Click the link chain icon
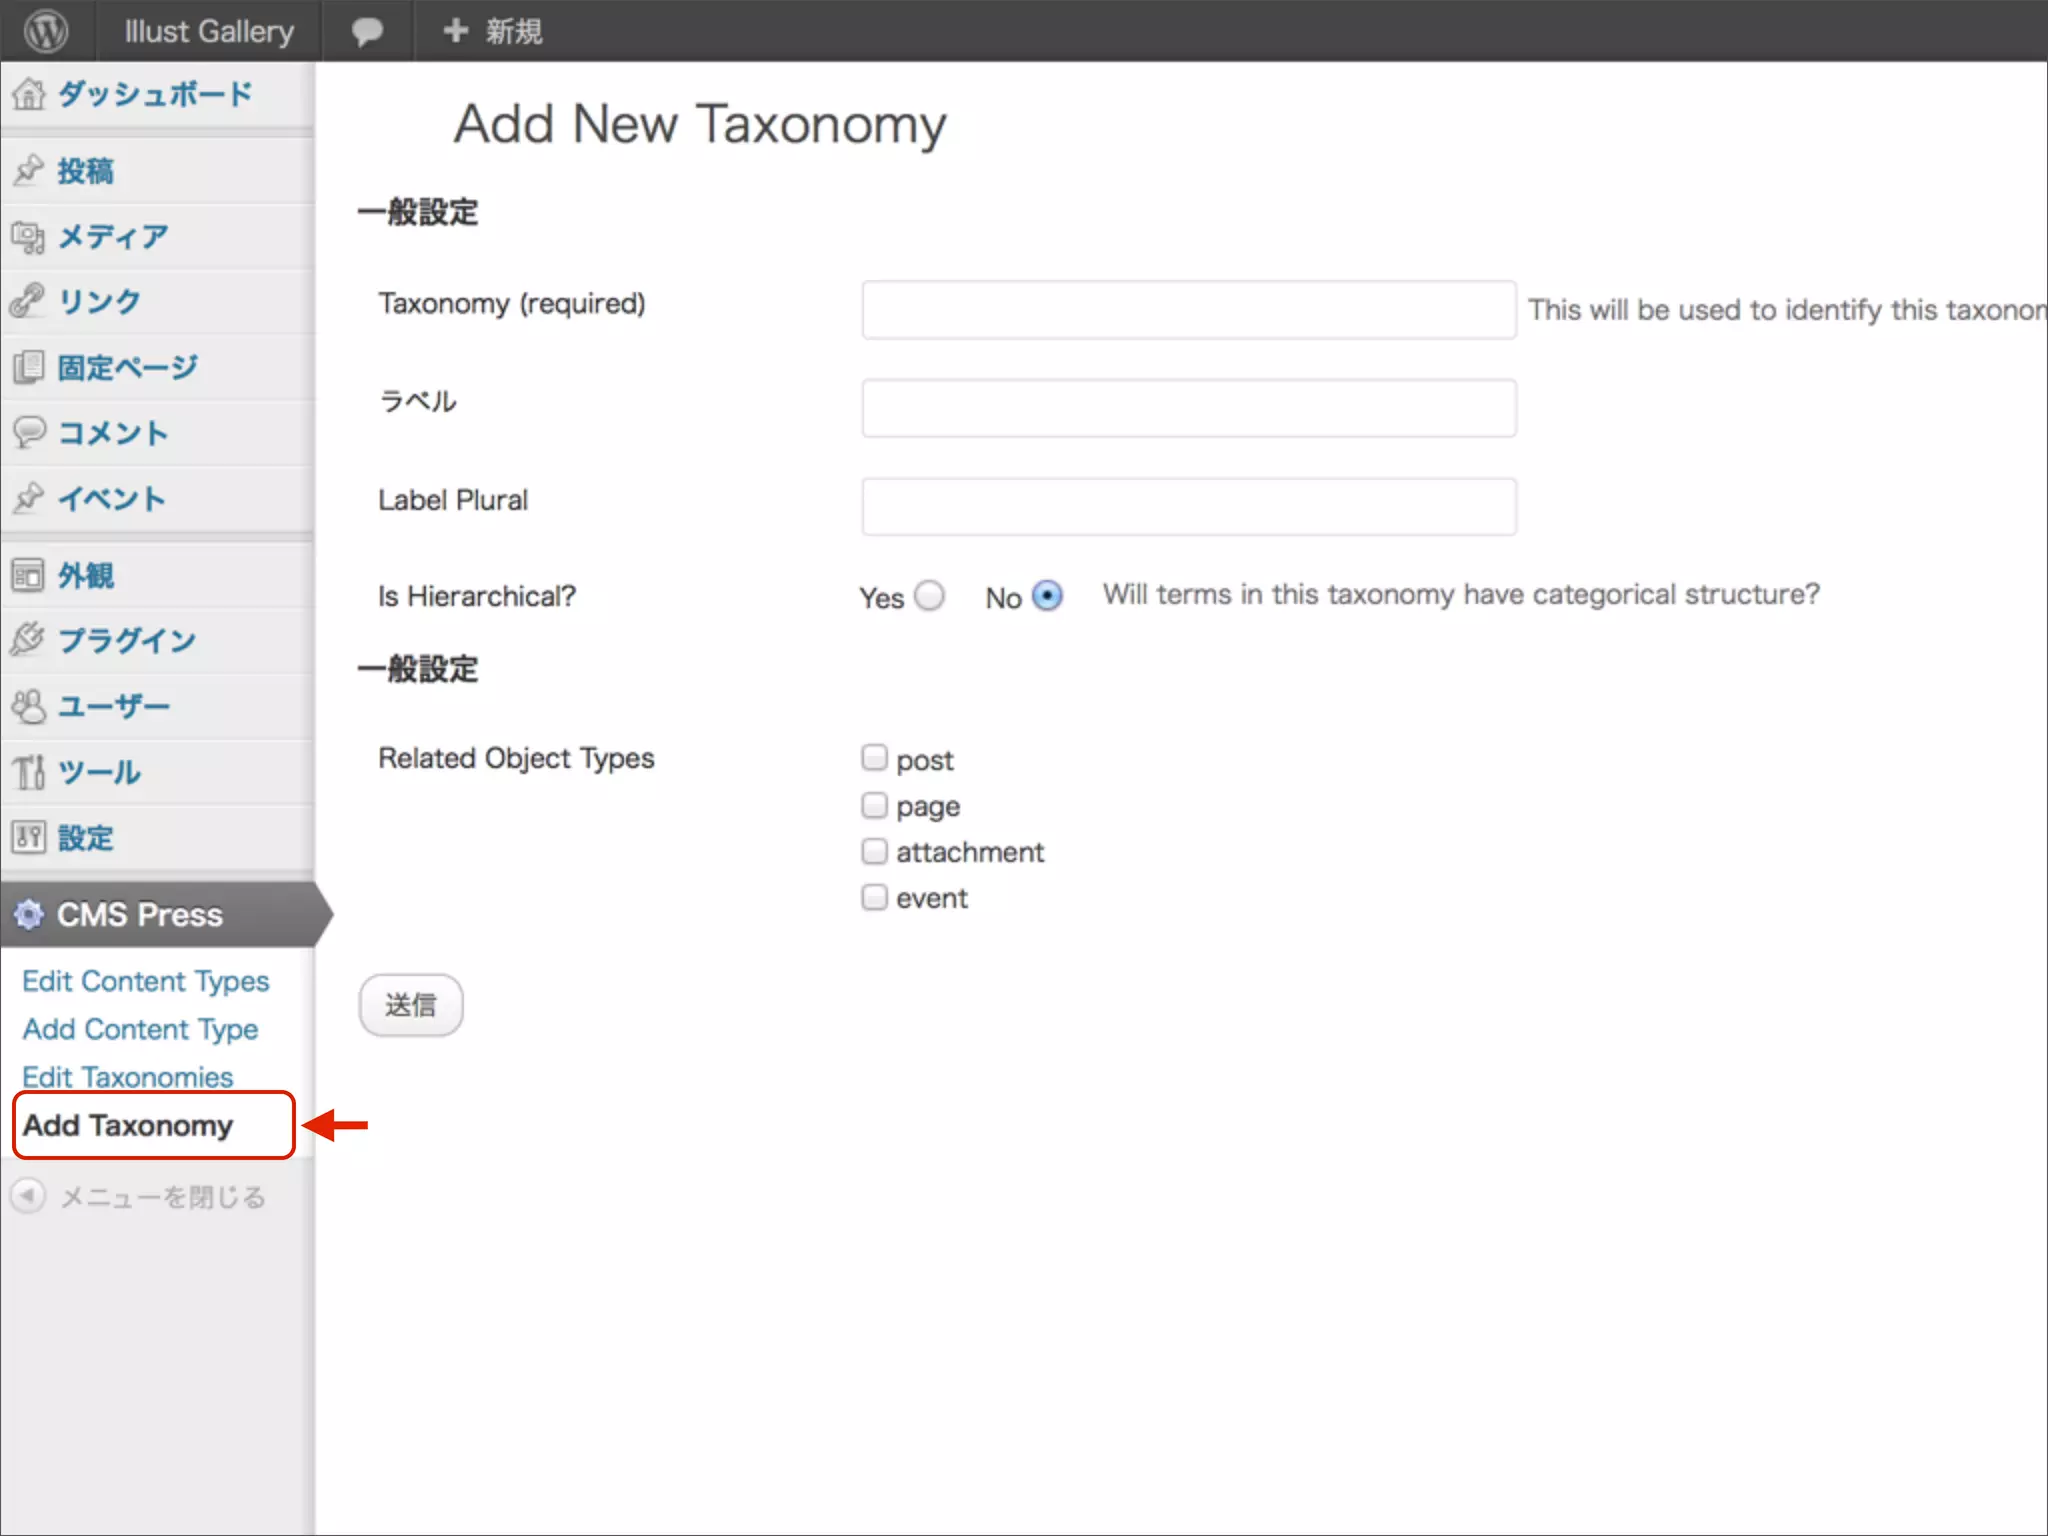The image size is (2048, 1536). click(x=28, y=300)
